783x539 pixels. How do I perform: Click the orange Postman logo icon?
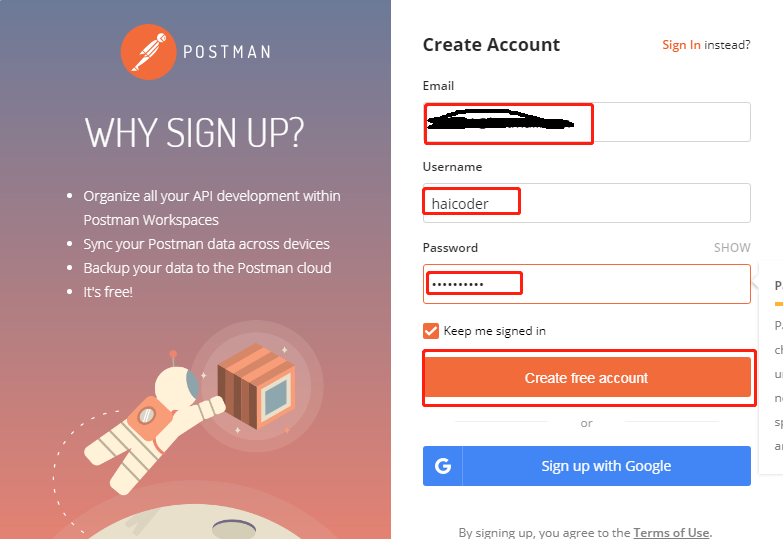[148, 52]
